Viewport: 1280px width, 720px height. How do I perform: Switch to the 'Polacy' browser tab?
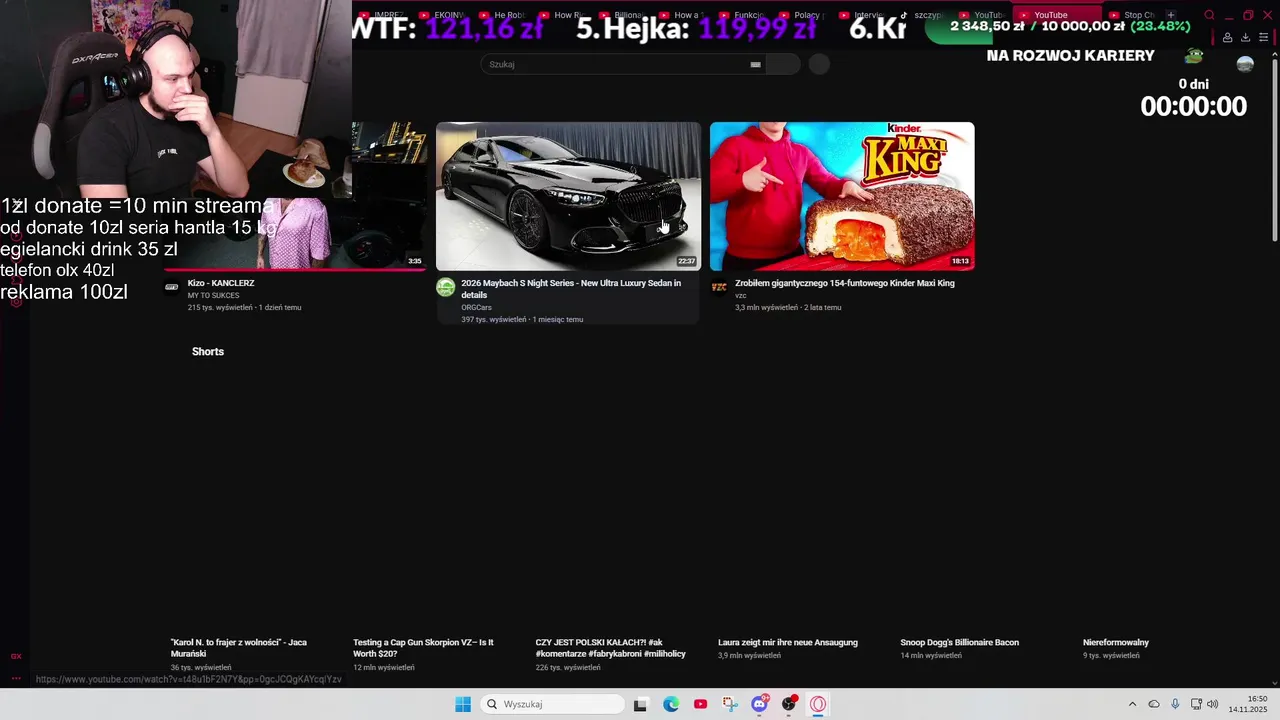coord(802,15)
